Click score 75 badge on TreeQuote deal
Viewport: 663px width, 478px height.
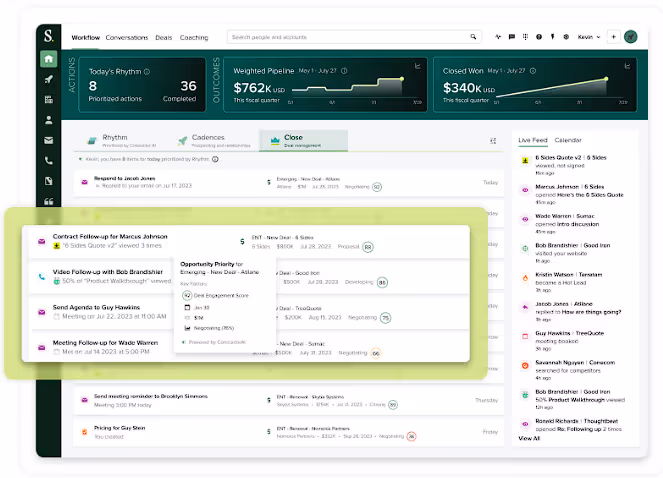tap(385, 318)
